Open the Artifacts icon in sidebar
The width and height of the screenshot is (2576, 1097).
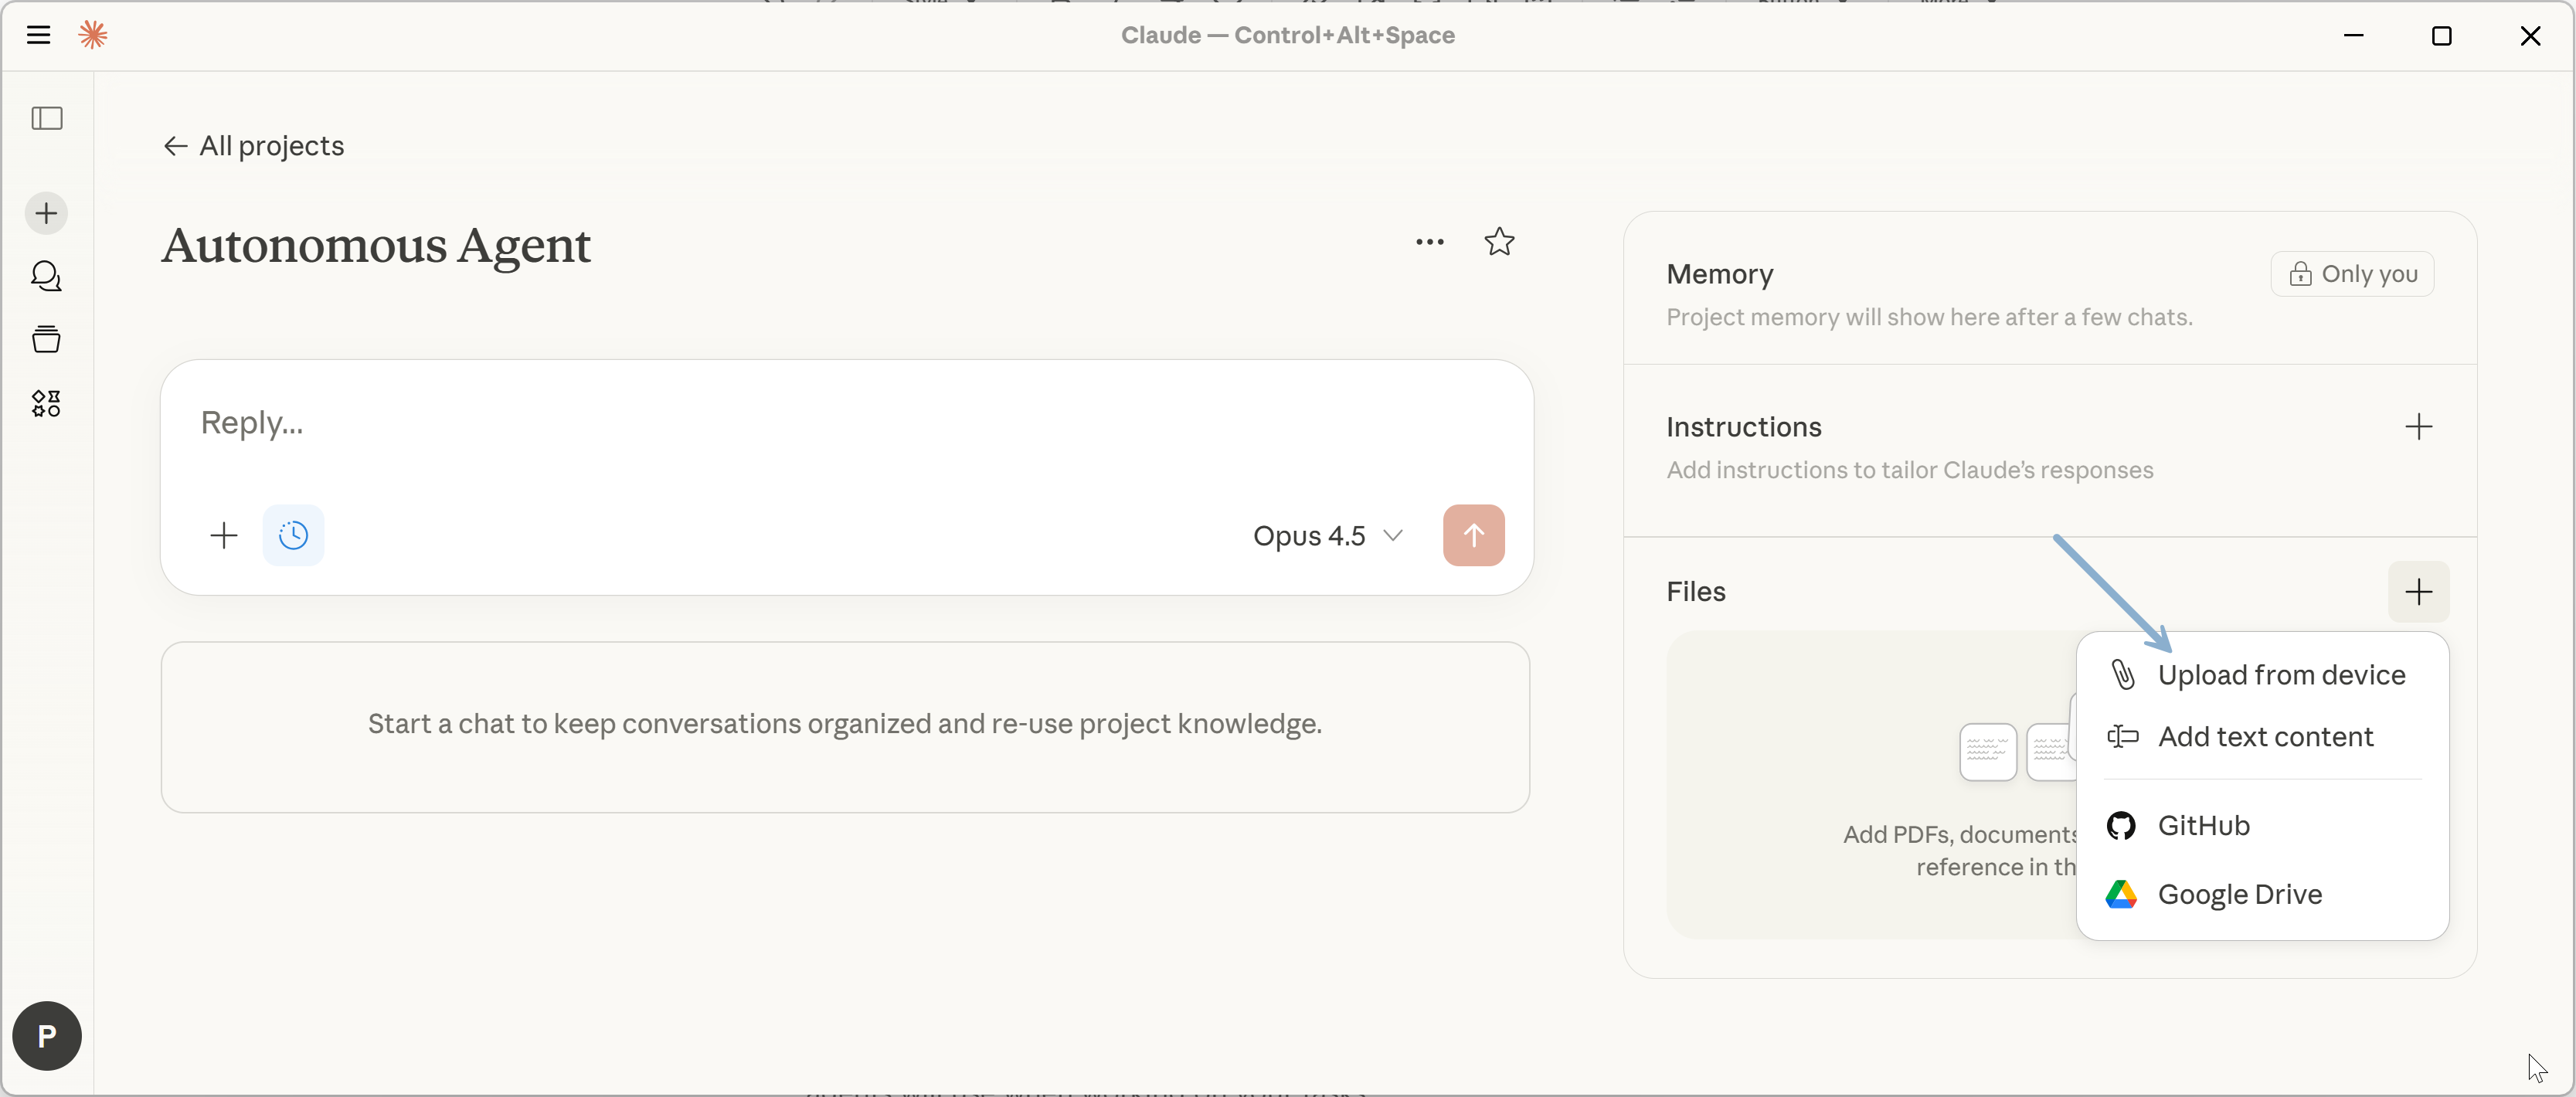46,403
